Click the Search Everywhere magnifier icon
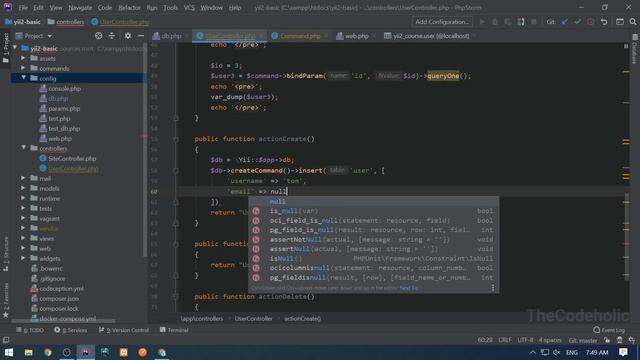 pos(633,22)
